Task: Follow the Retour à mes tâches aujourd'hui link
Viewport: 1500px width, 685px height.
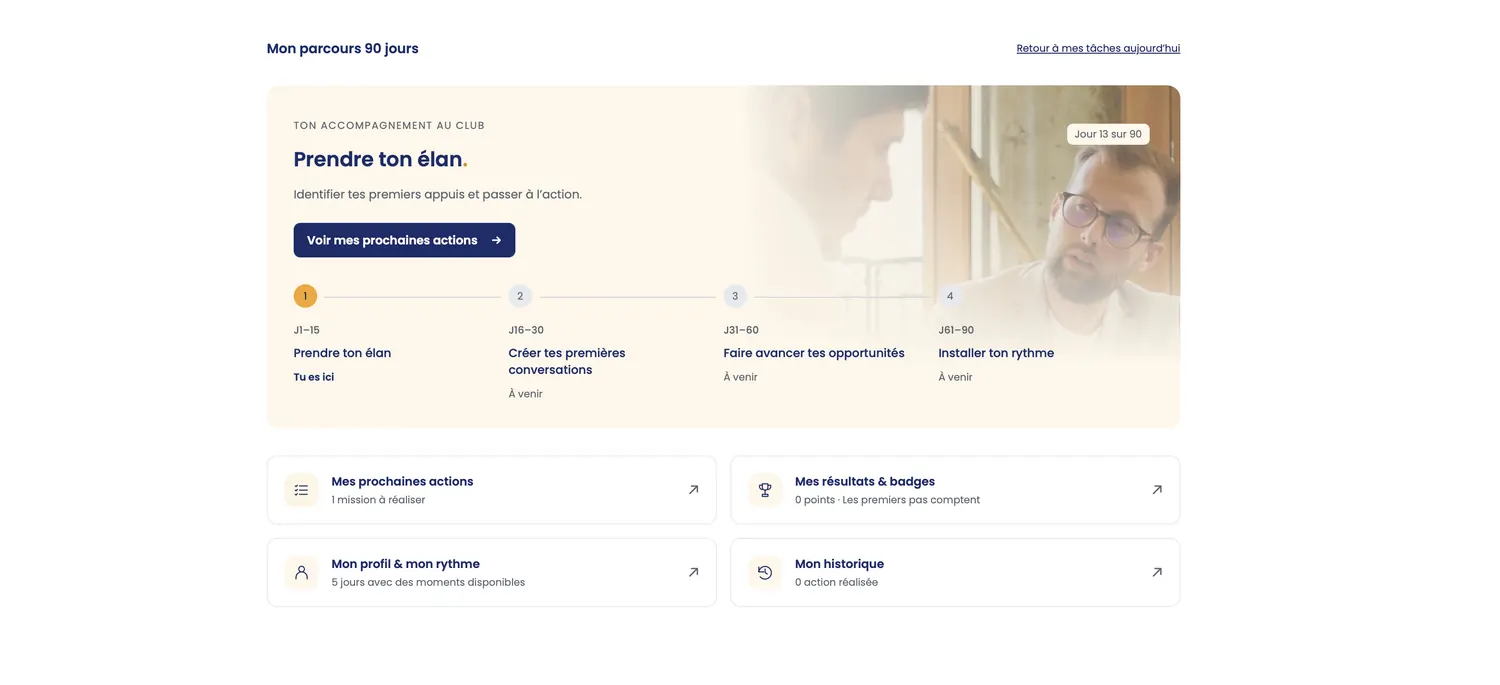Action: tap(1098, 48)
